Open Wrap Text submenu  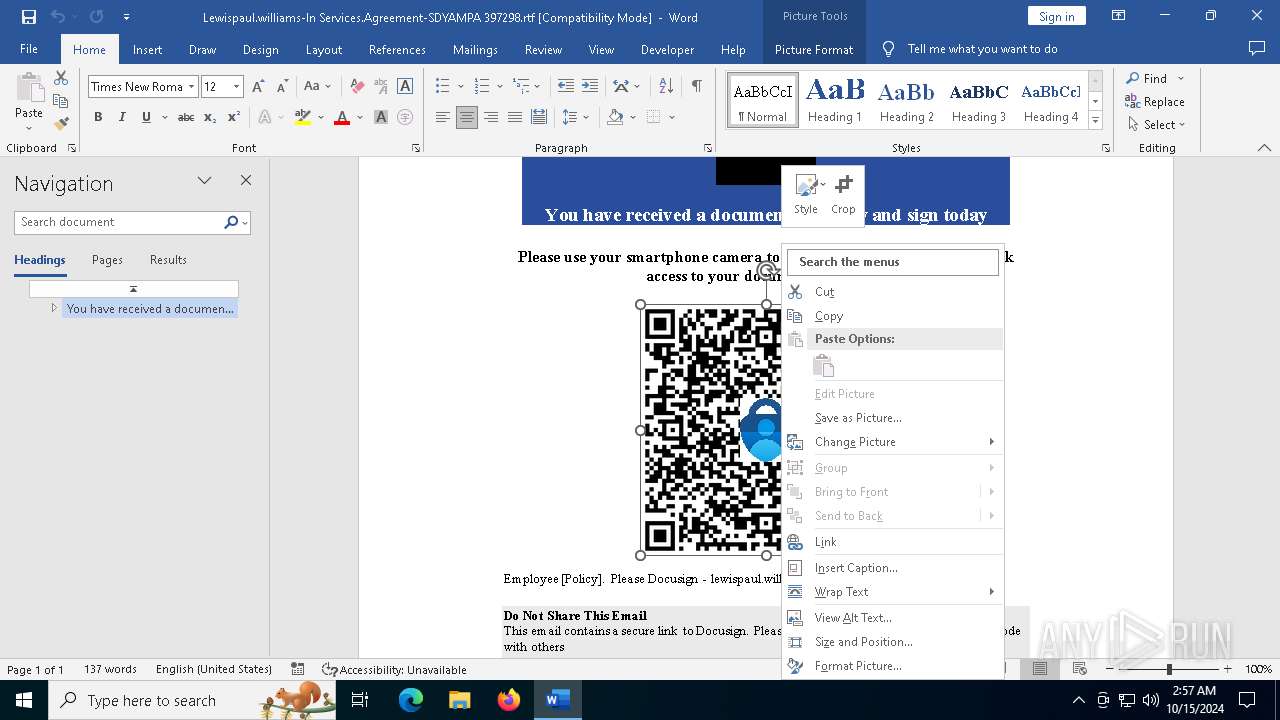pos(894,592)
